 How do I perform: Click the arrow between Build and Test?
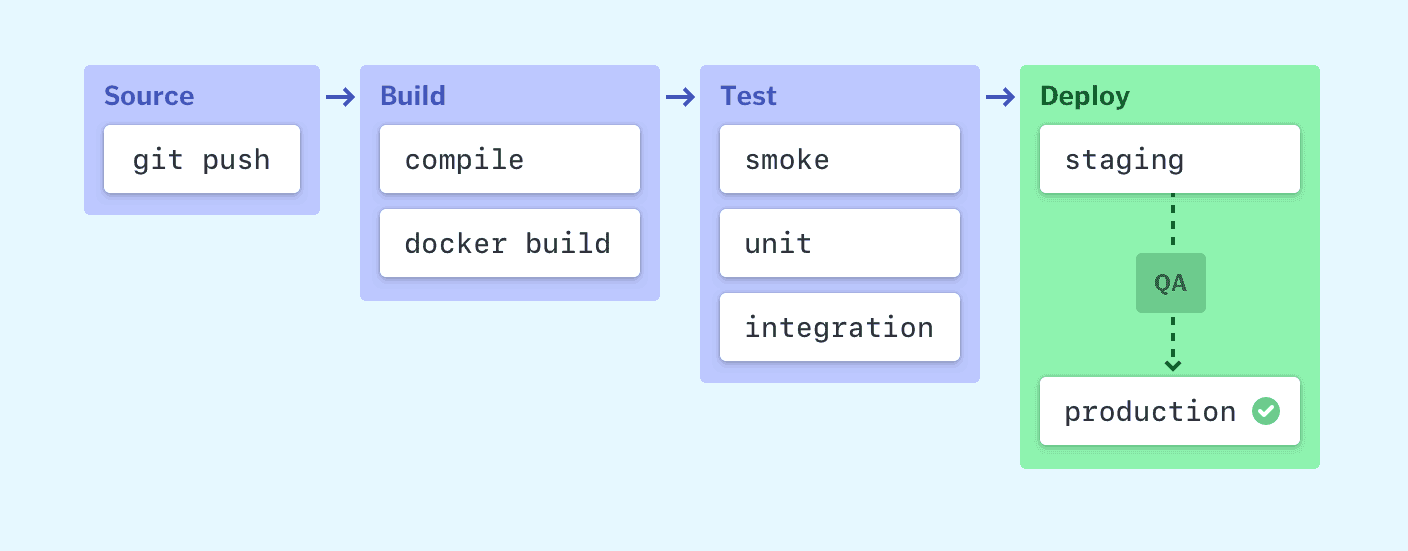[x=680, y=97]
